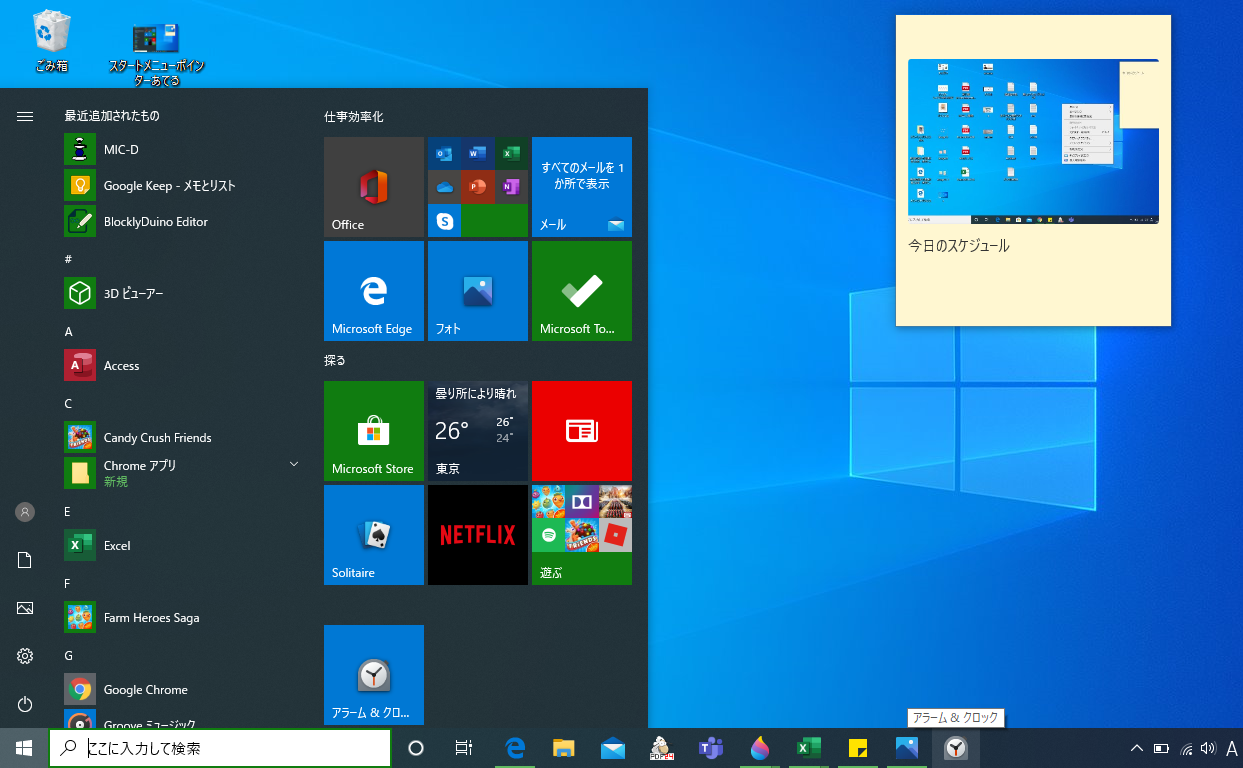Click 今日のスケジュール note text
Image resolution: width=1243 pixels, height=768 pixels.
click(x=959, y=246)
